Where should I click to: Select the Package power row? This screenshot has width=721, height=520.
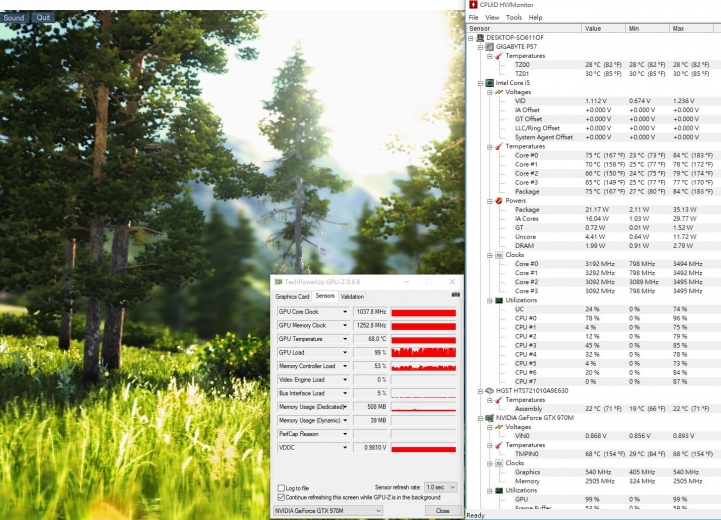tap(613, 210)
